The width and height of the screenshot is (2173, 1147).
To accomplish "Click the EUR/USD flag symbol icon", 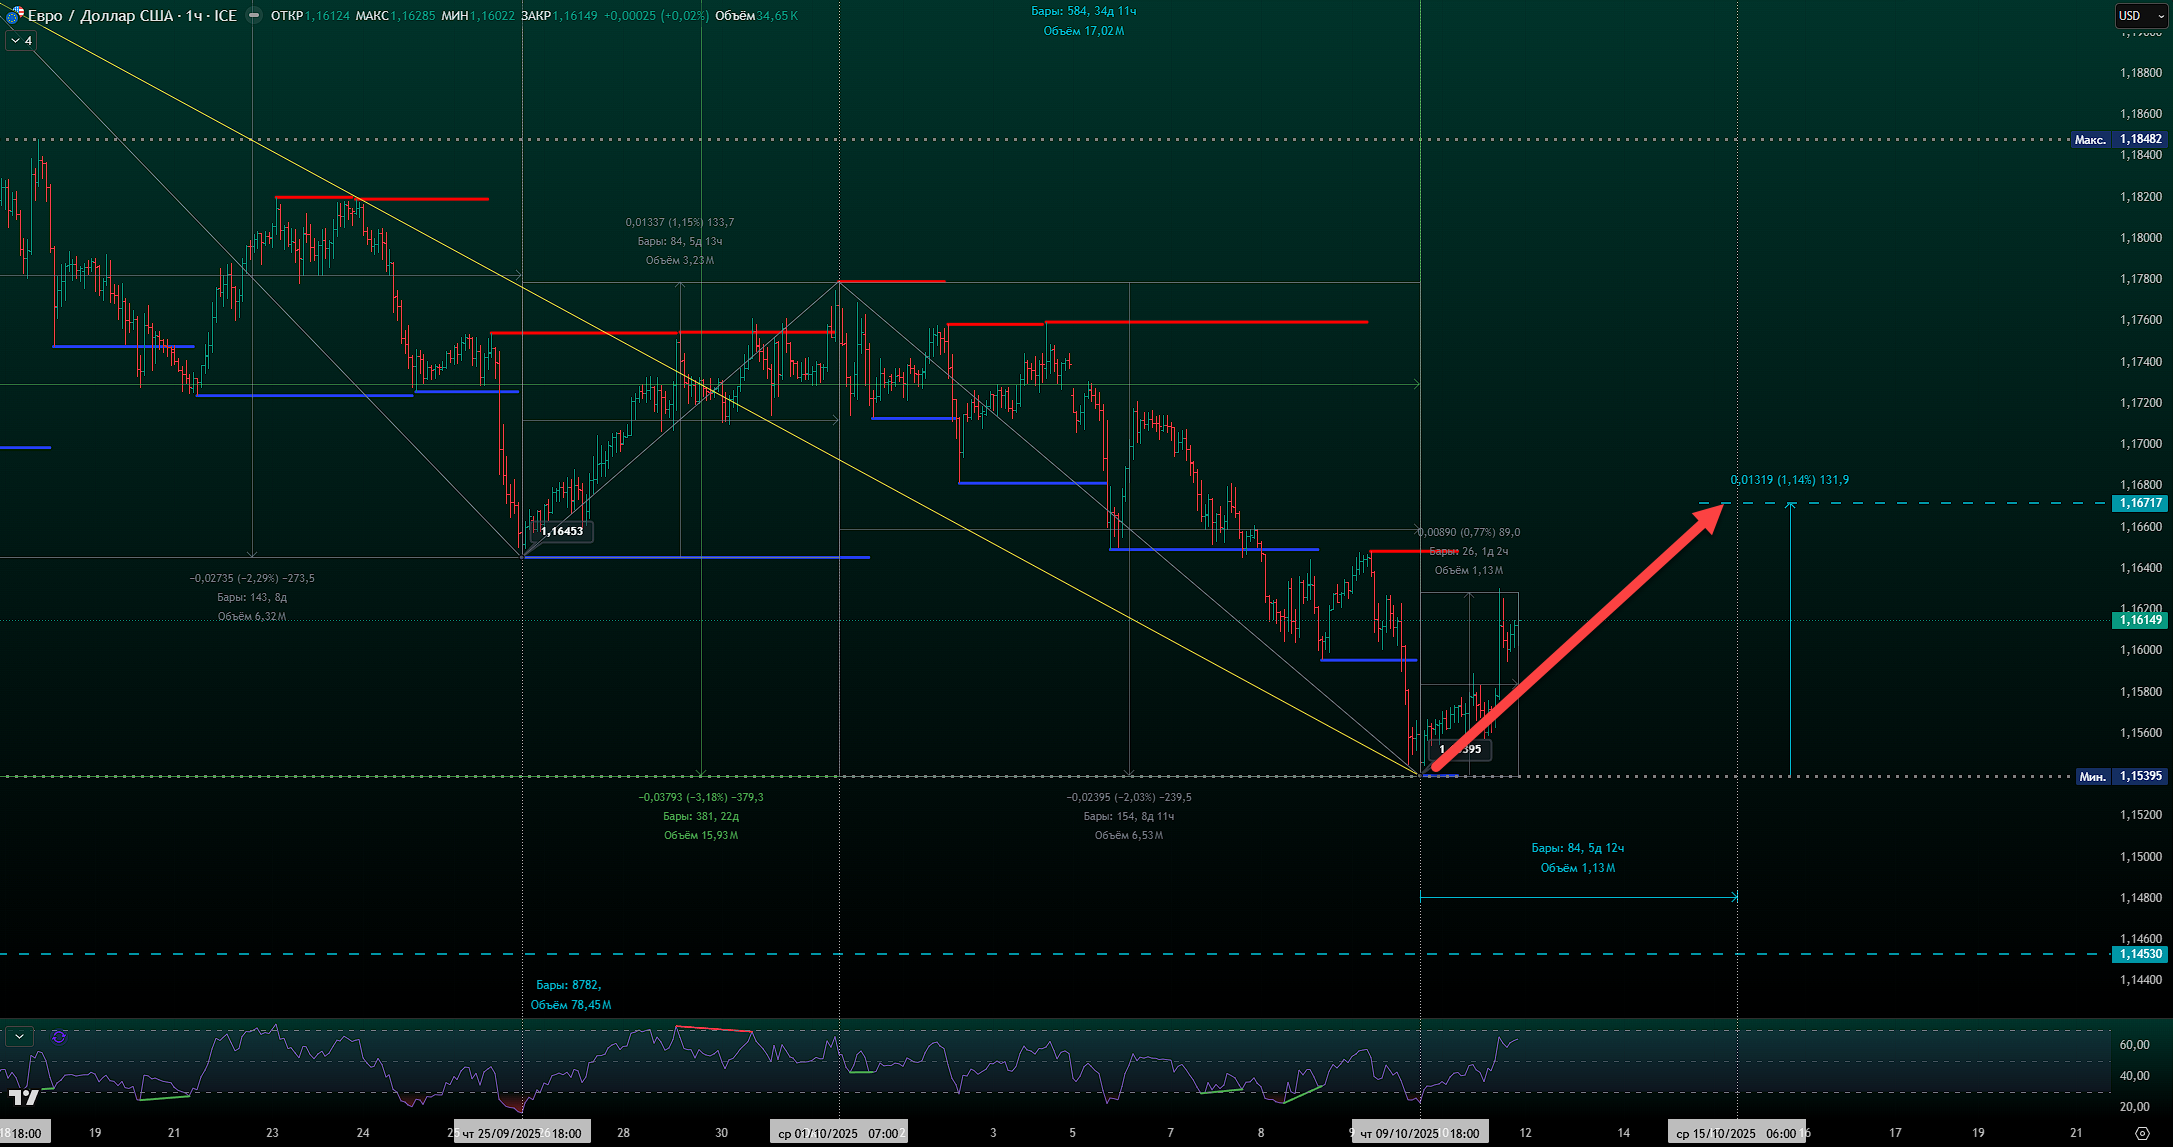I will pyautogui.click(x=14, y=15).
